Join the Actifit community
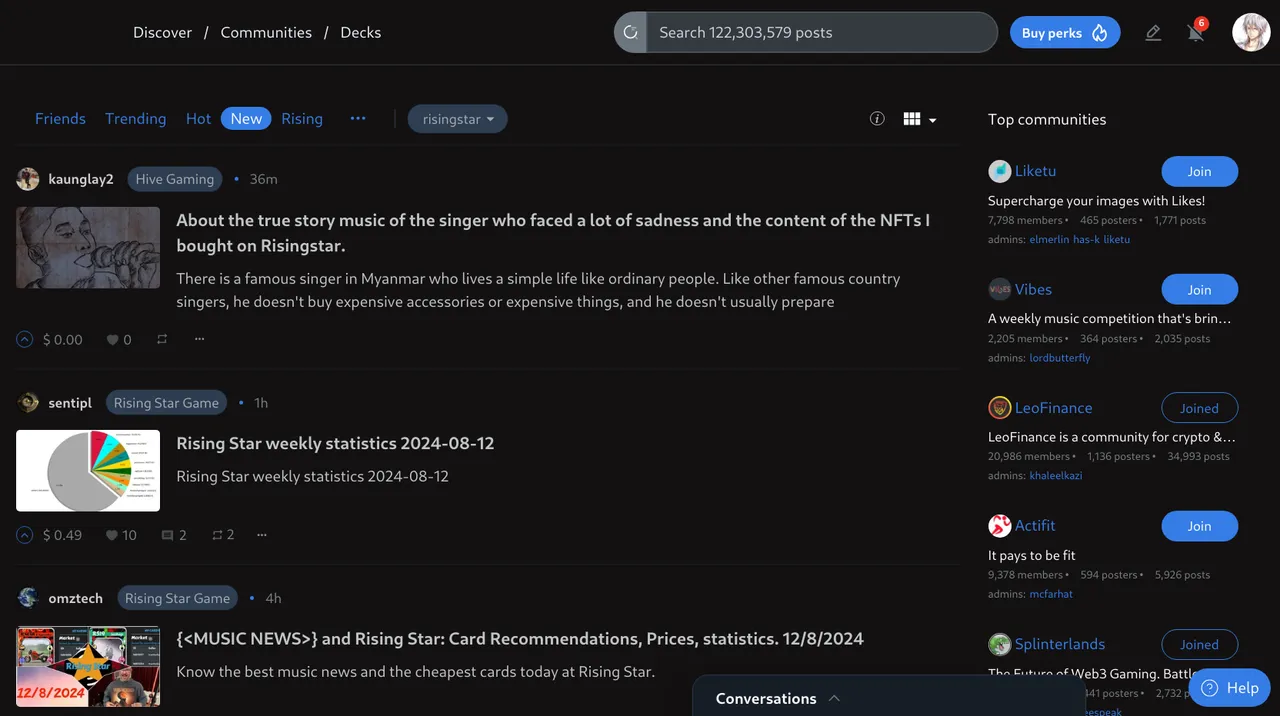The image size is (1280, 716). coord(1199,526)
